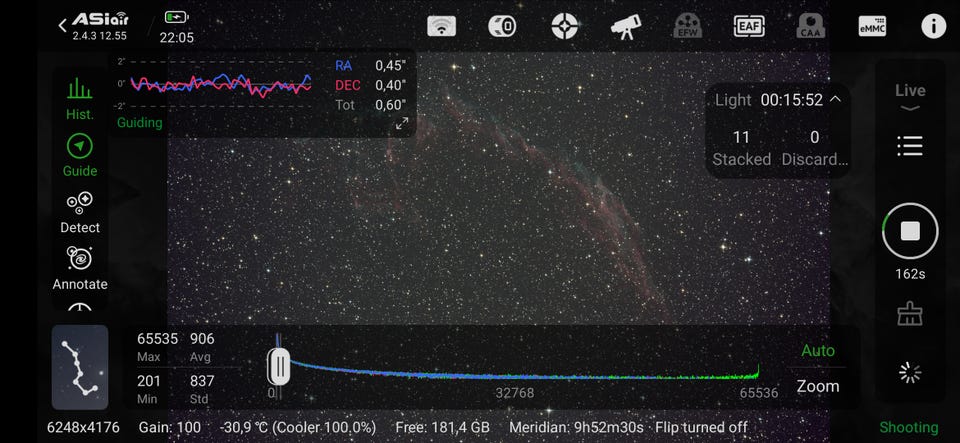This screenshot has width=960, height=443.
Task: Select the Detect stars tool
Action: coord(80,212)
